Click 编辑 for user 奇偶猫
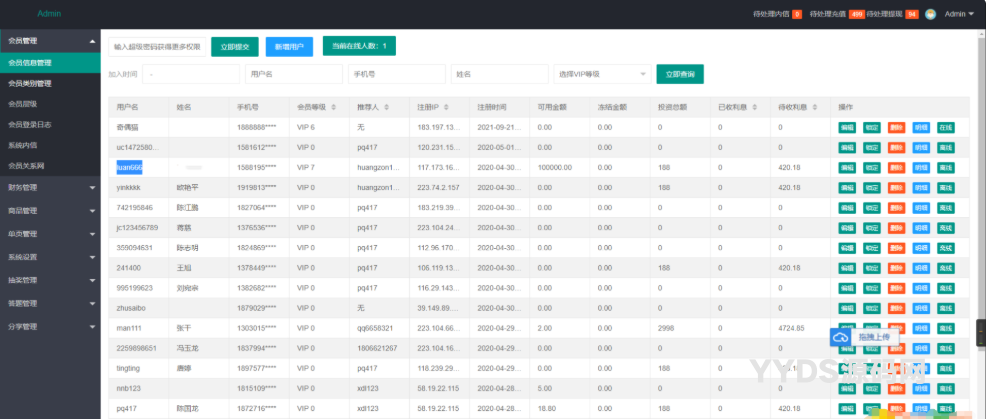 pos(847,127)
